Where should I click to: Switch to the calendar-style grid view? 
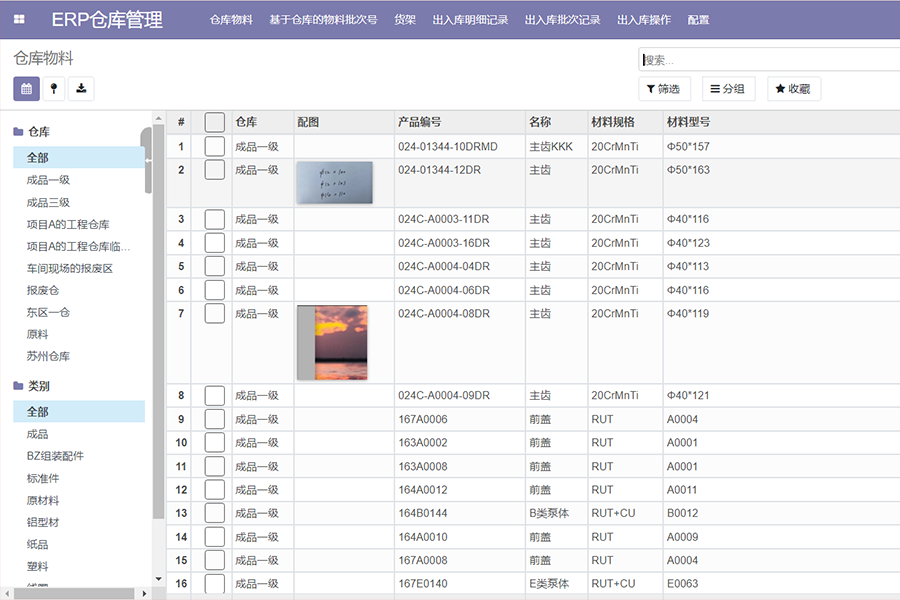tap(26, 89)
